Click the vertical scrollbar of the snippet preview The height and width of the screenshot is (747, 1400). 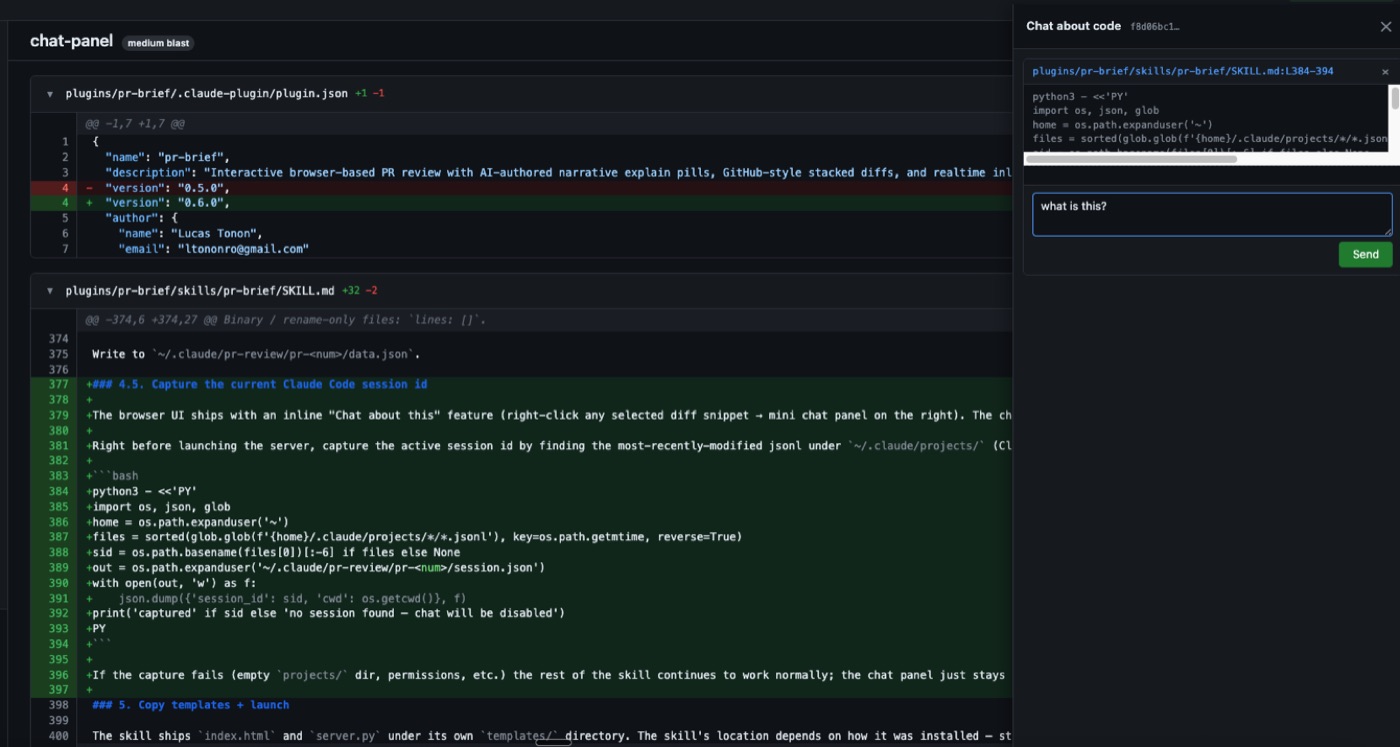(x=1394, y=98)
